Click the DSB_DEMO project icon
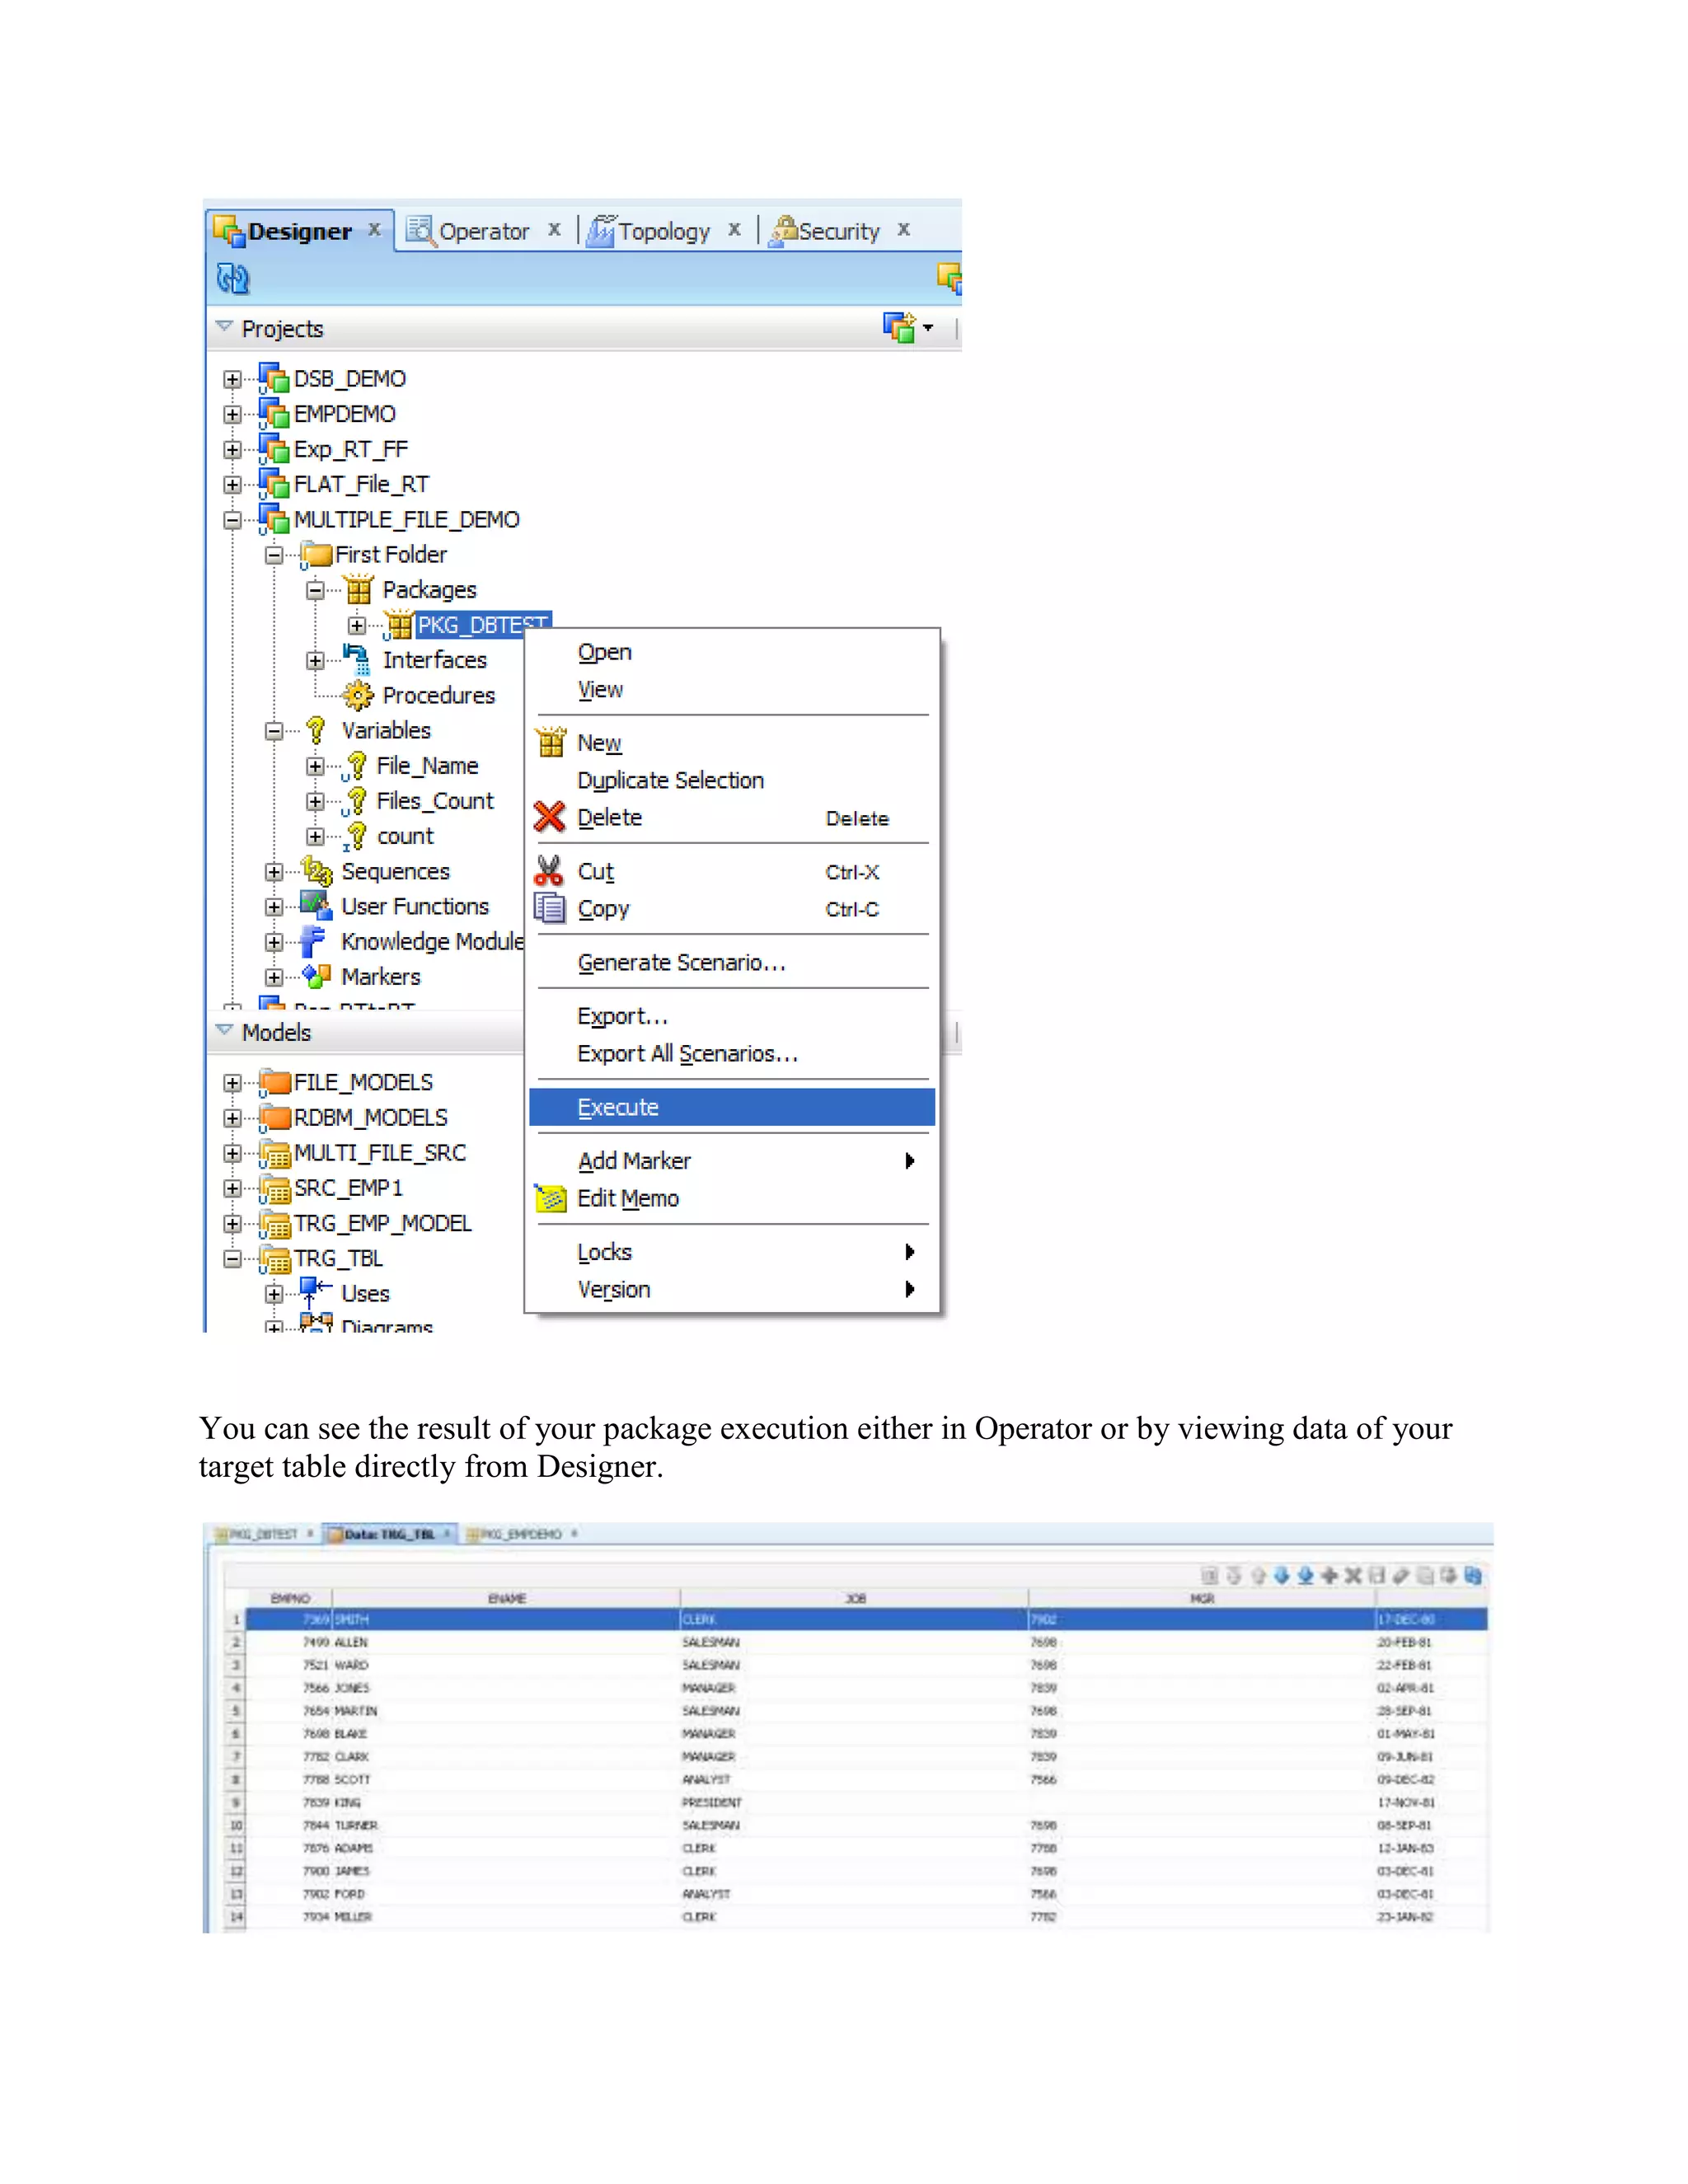The height and width of the screenshot is (2184, 1688). point(274,379)
